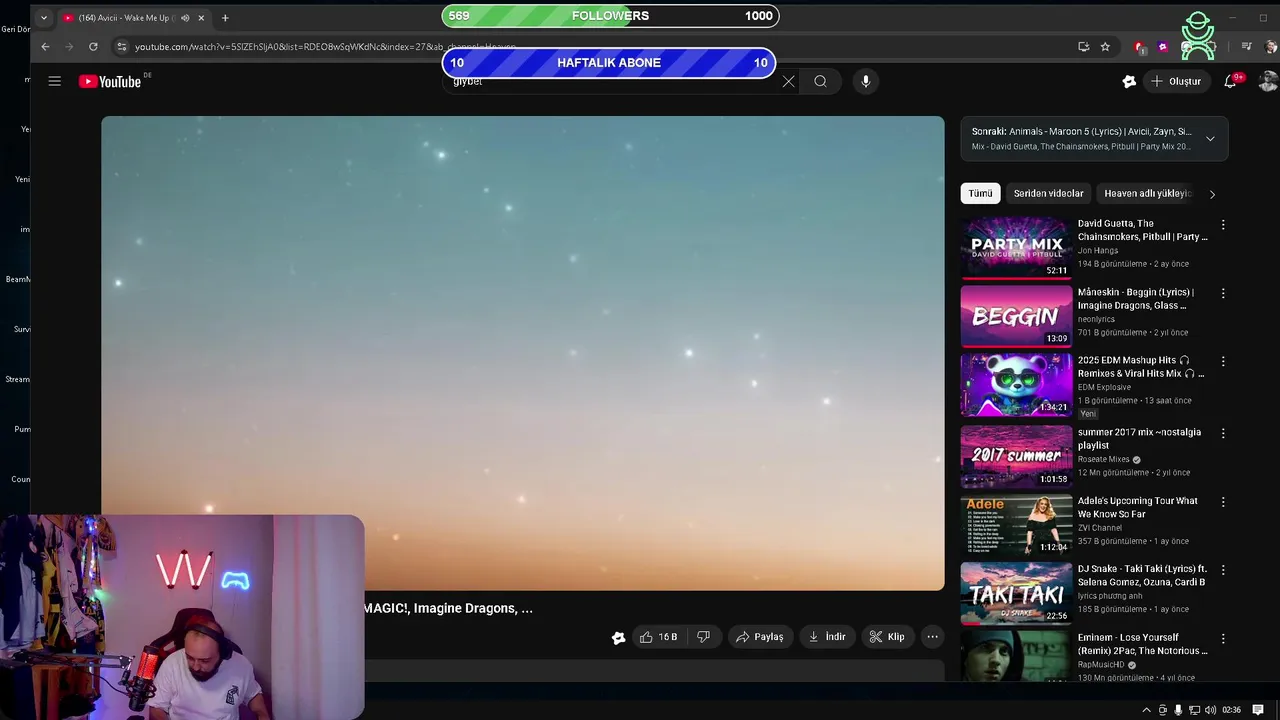Go to the YouTube home logo
The height and width of the screenshot is (720, 1280).
point(110,81)
